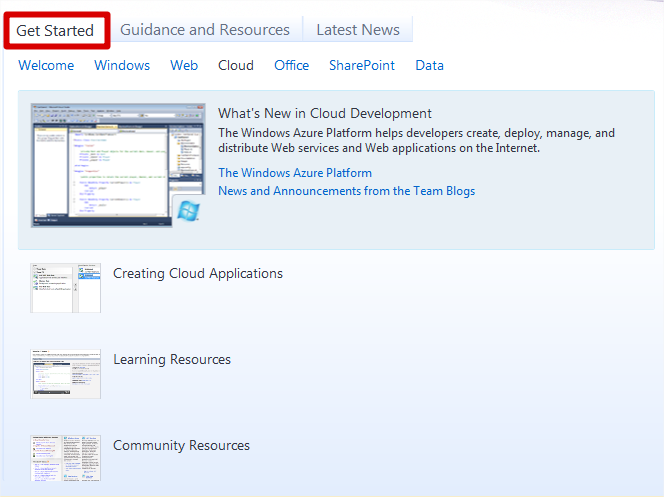This screenshot has width=664, height=497.
Task: Click the Windows Azure logo icon
Action: (x=187, y=210)
